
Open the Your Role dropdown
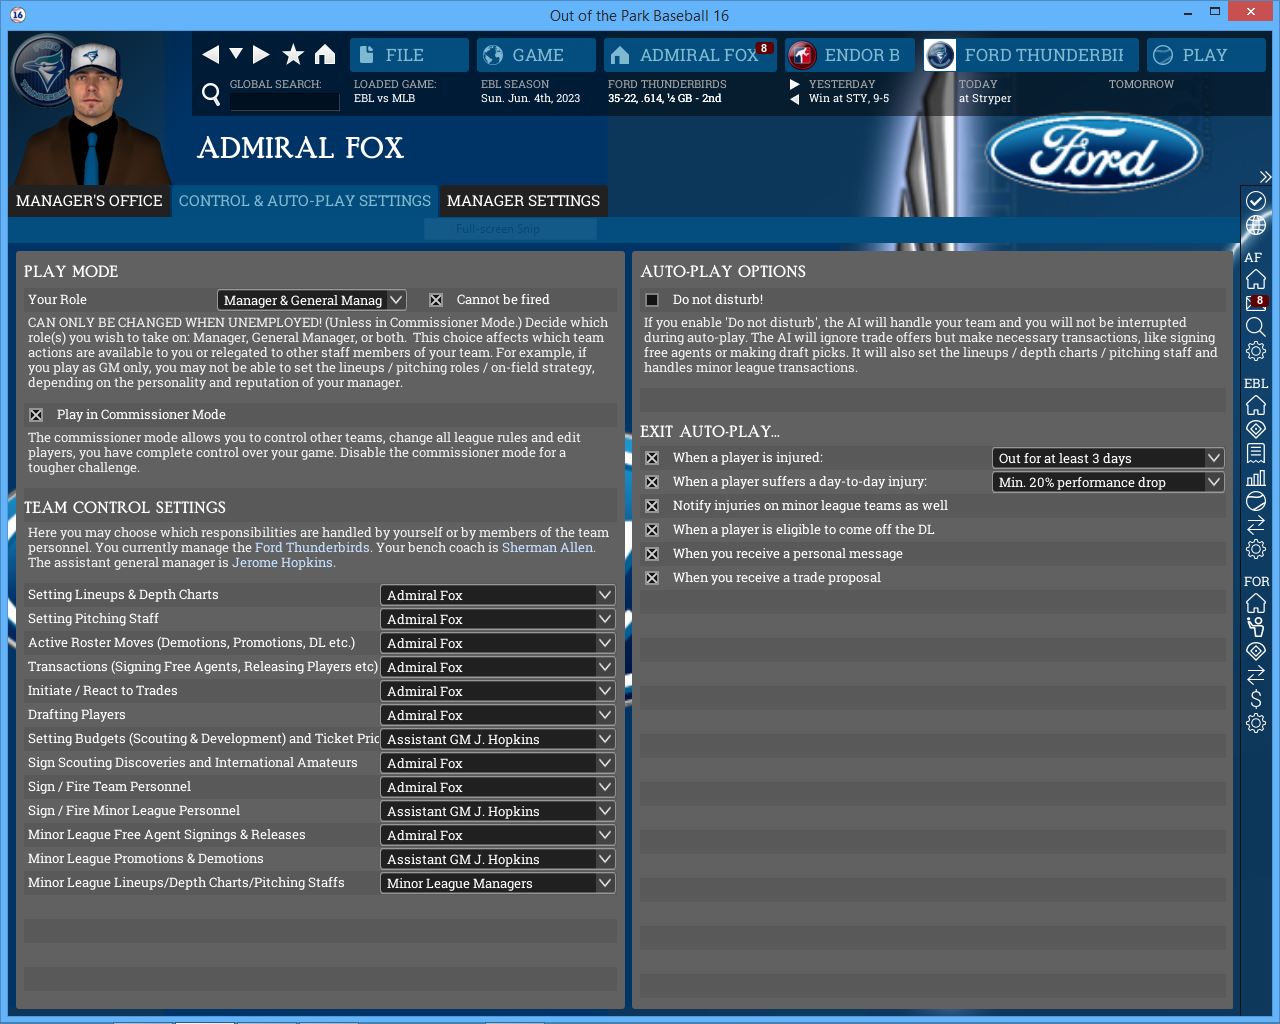click(312, 300)
